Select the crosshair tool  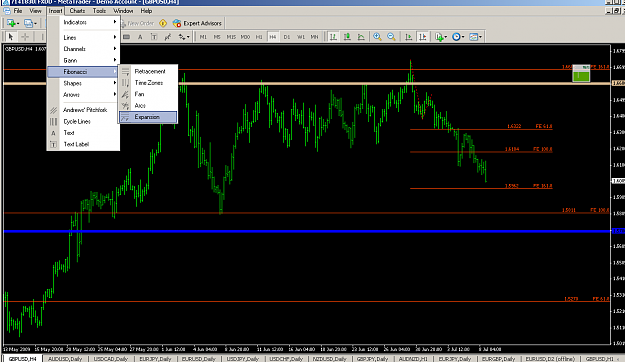tap(25, 37)
